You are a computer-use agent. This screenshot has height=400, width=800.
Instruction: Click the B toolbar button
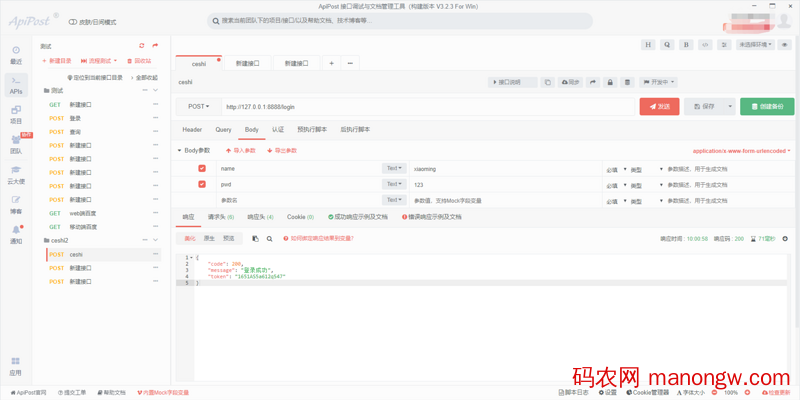tap(686, 45)
